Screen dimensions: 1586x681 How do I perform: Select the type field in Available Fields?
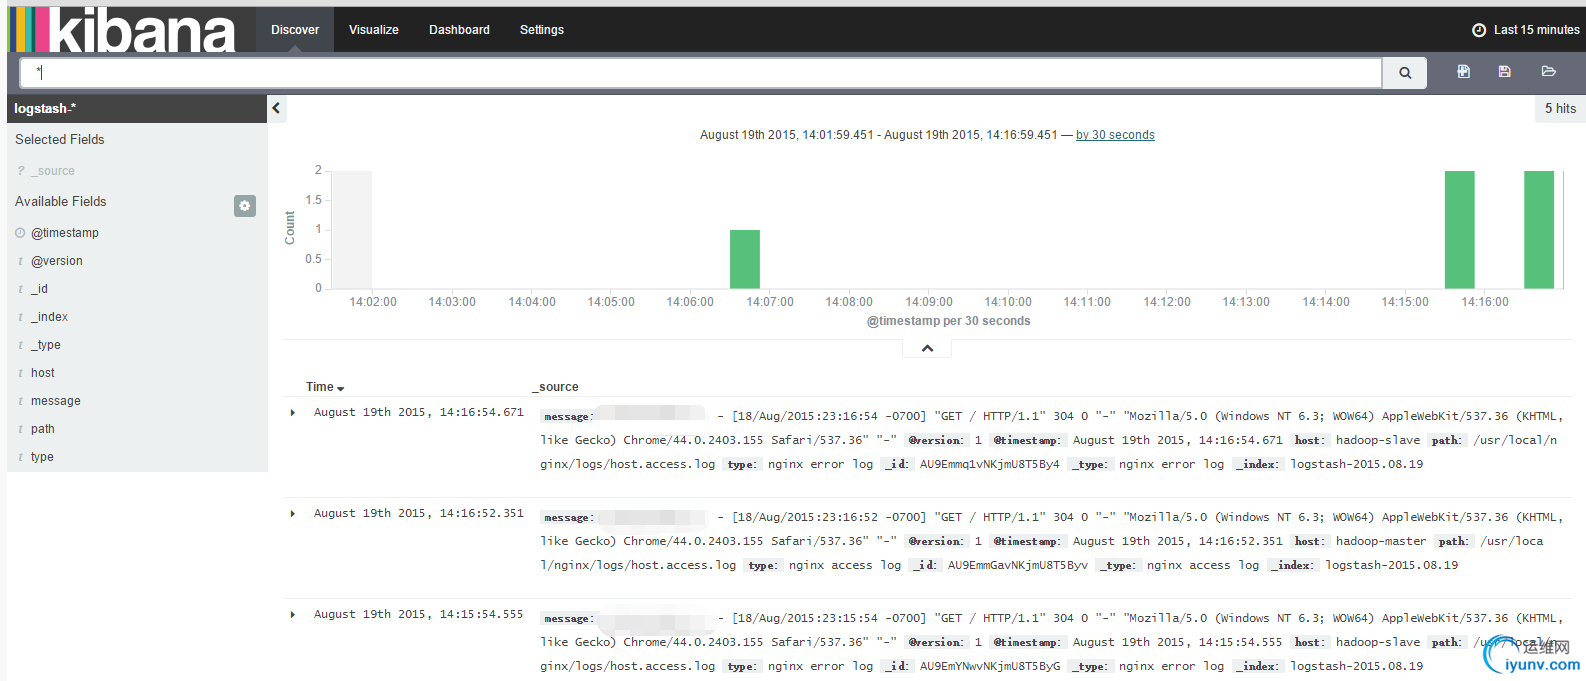click(42, 457)
